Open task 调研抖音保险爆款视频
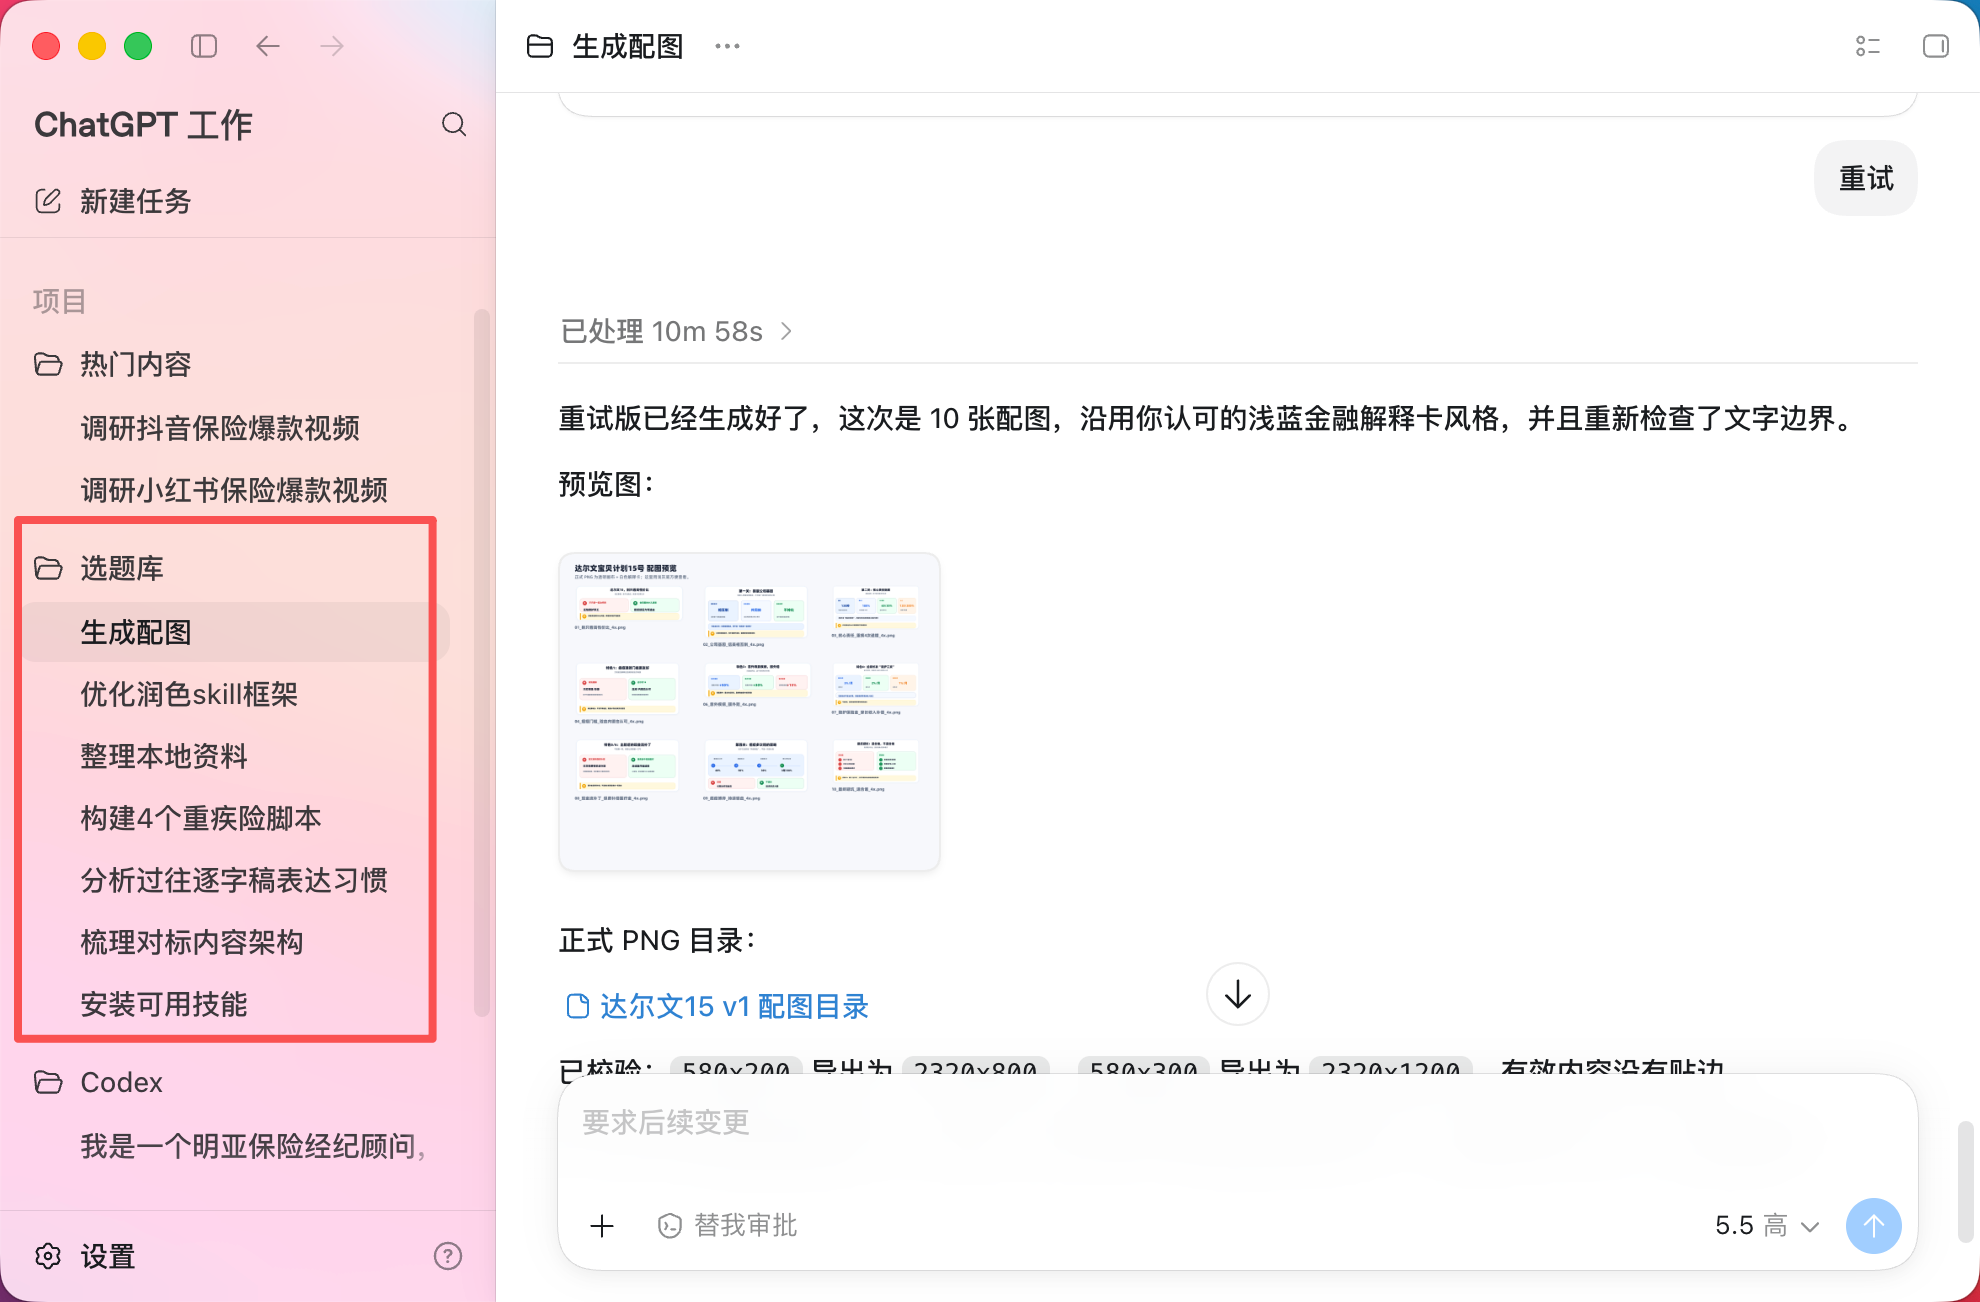The width and height of the screenshot is (1980, 1302). coord(220,428)
